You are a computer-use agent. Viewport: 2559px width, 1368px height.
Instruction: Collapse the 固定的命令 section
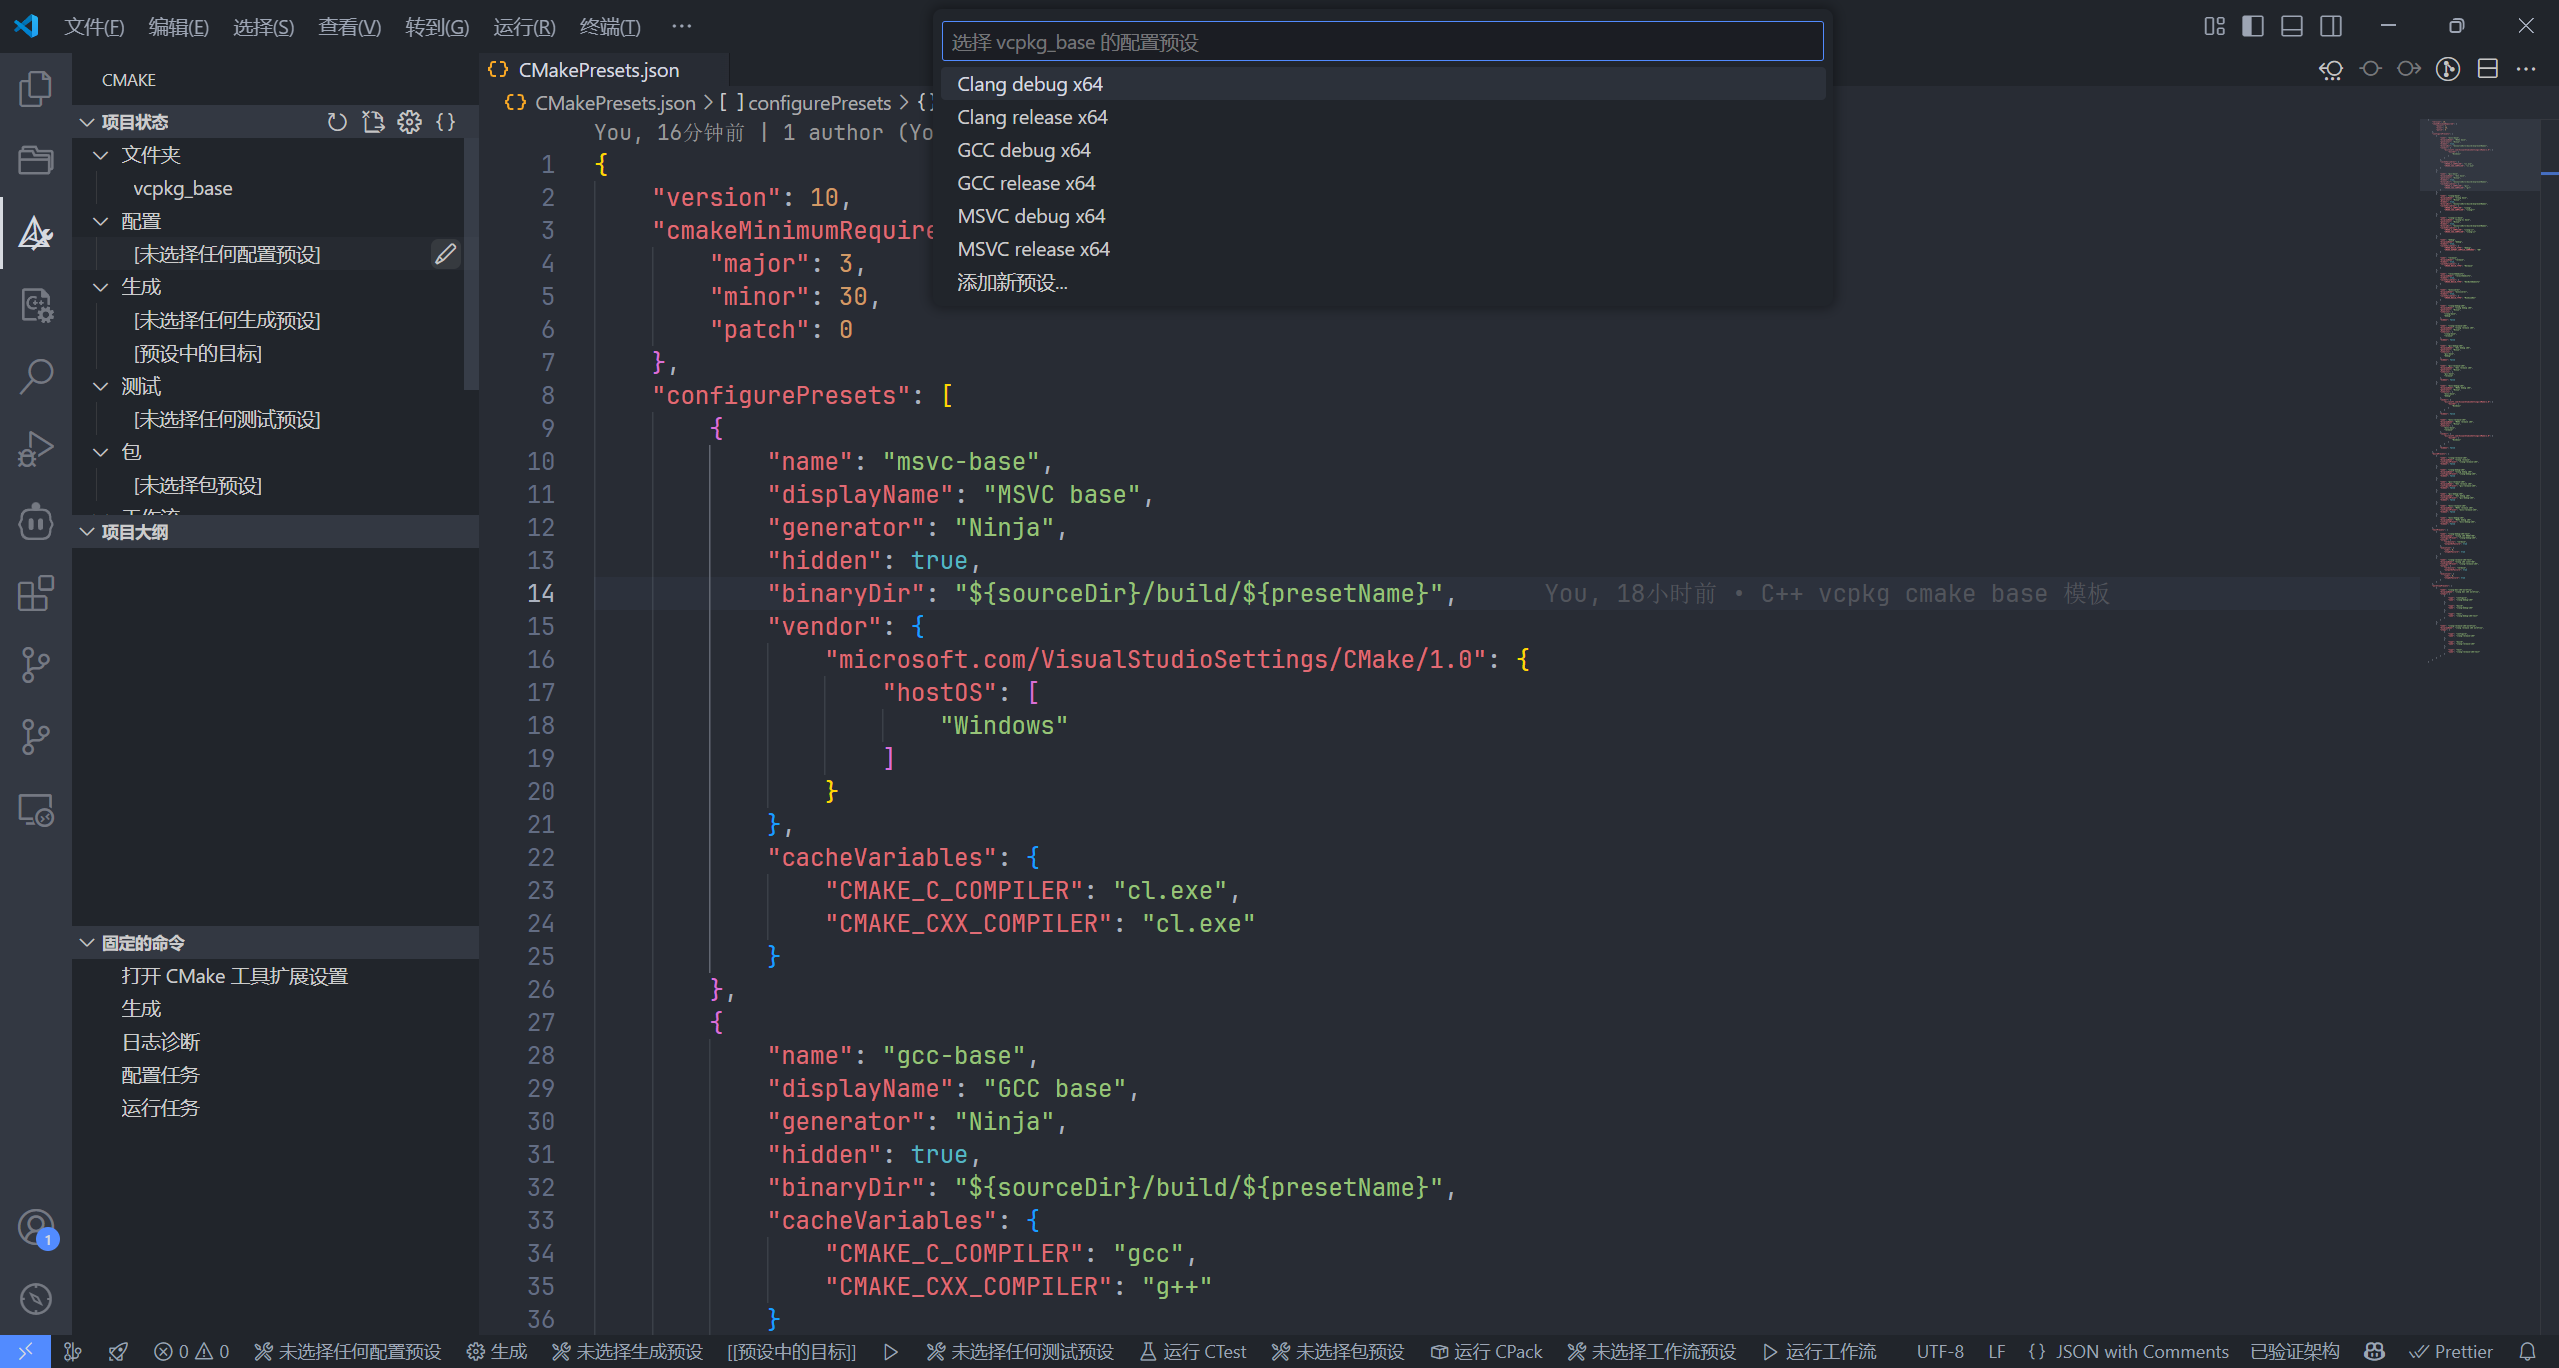pyautogui.click(x=87, y=943)
